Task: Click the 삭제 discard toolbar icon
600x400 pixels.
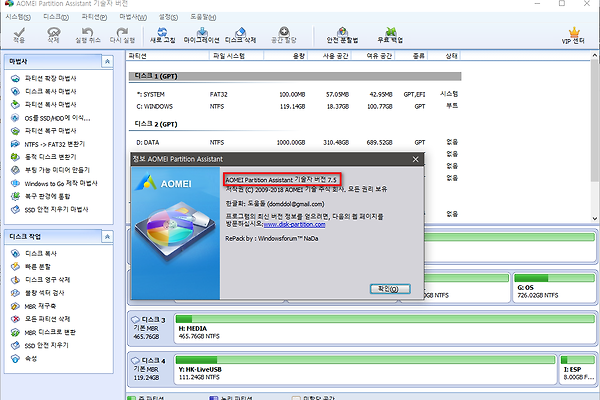Action: click(54, 35)
